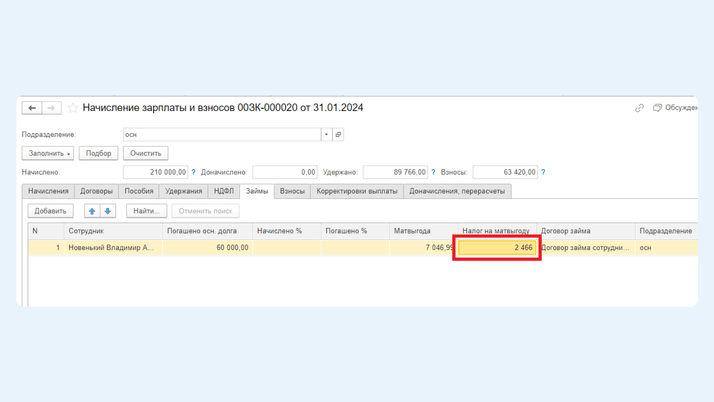
Task: Click help question mark beside Взносы
Action: pyautogui.click(x=543, y=172)
